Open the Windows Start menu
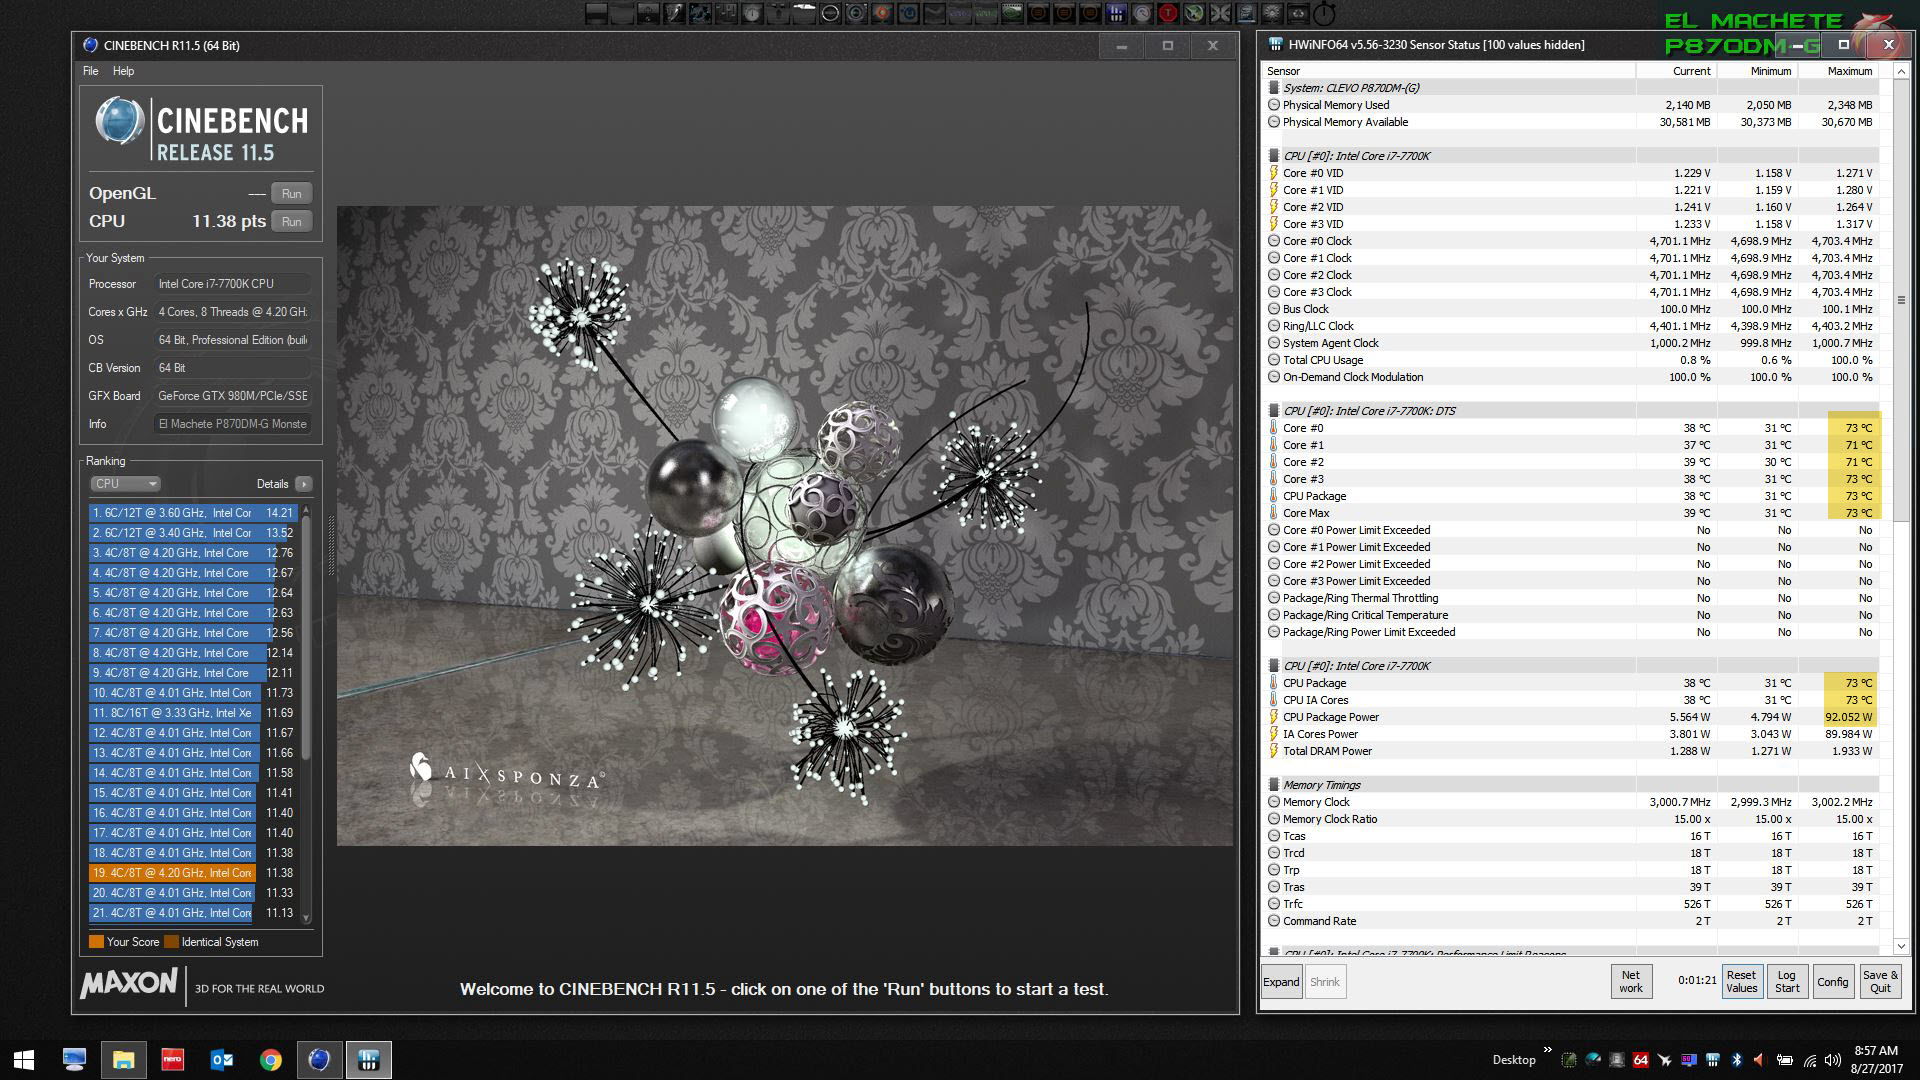Viewport: 1920px width, 1080px height. (24, 1060)
